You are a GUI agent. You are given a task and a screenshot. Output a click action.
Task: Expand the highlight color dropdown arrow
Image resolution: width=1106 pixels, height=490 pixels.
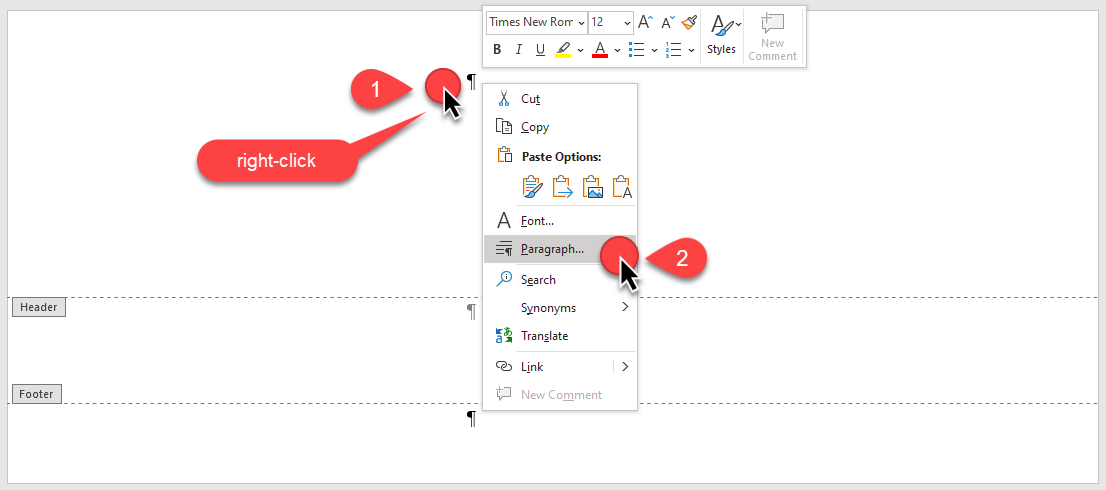point(581,50)
